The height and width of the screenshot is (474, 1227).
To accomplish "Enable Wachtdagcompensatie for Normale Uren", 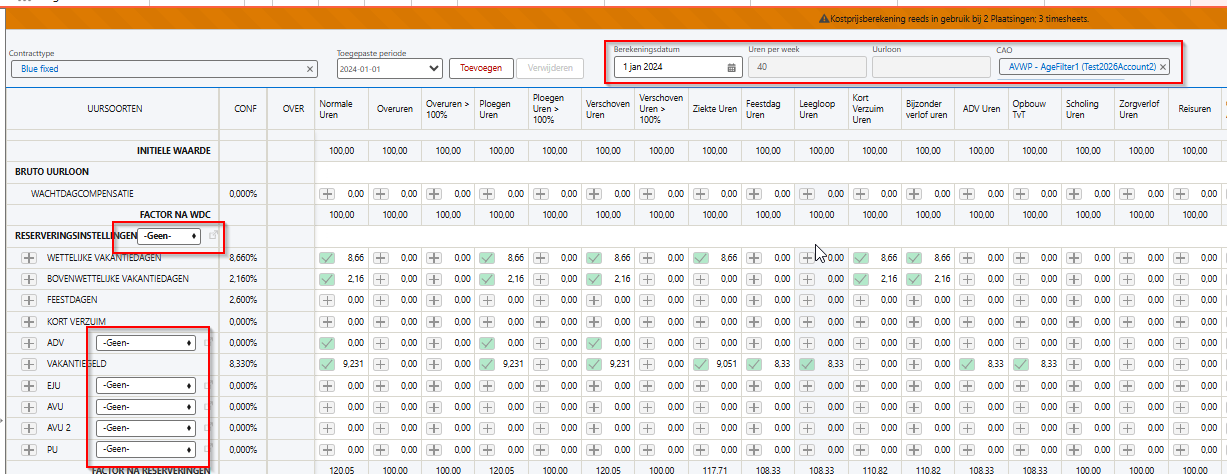I will (328, 193).
